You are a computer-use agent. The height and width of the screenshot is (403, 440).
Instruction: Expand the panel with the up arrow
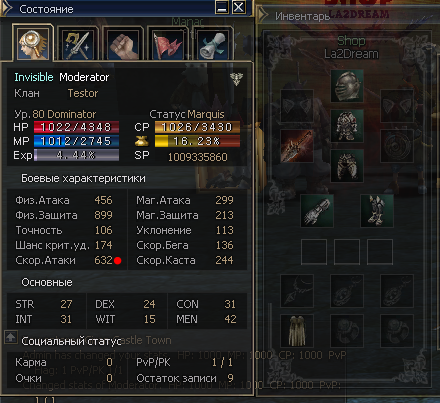click(x=11, y=337)
